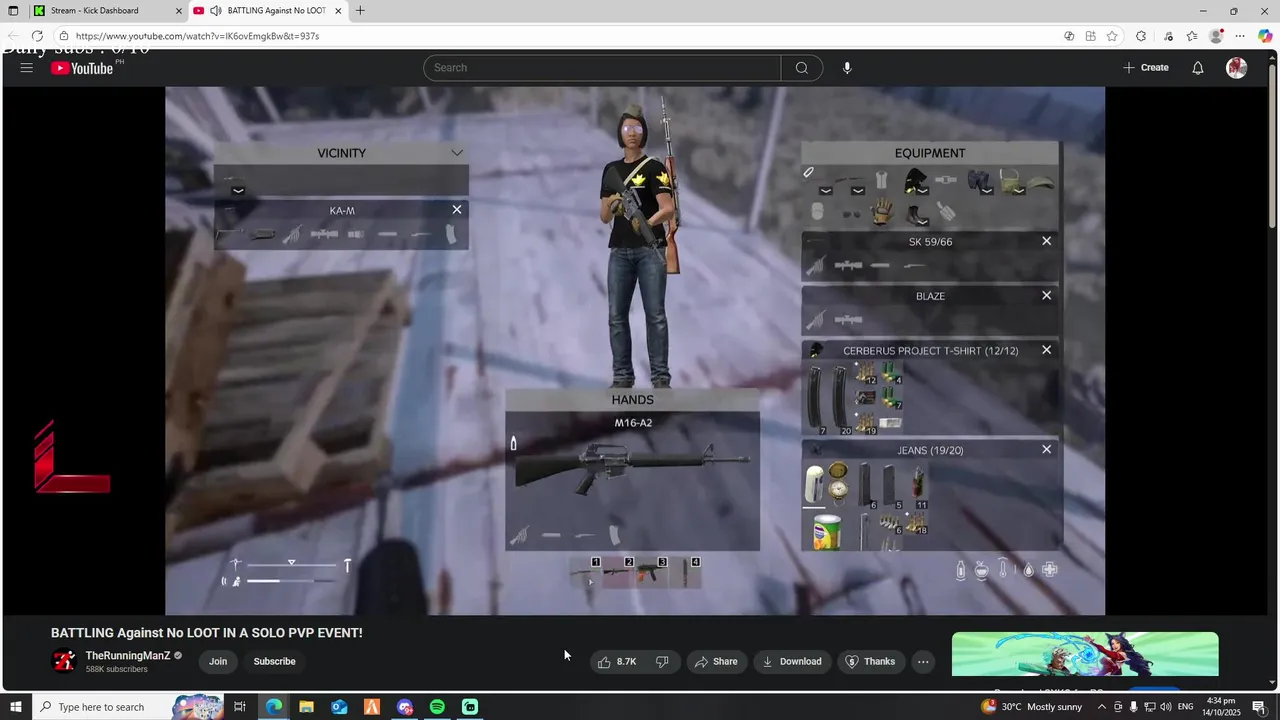Start voice search with the microphone icon
1280x720 pixels.
(847, 68)
